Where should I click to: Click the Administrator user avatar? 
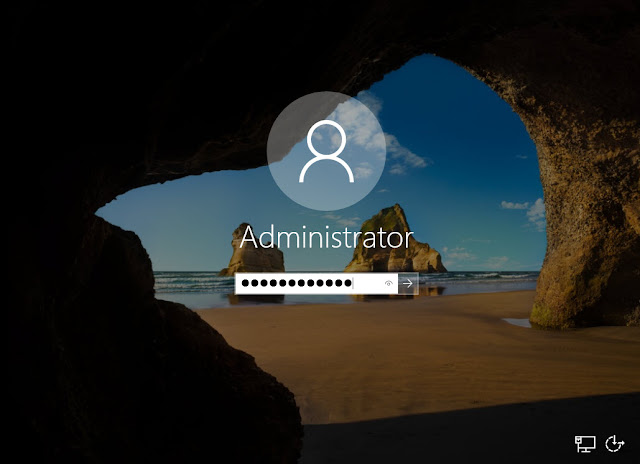tap(327, 151)
